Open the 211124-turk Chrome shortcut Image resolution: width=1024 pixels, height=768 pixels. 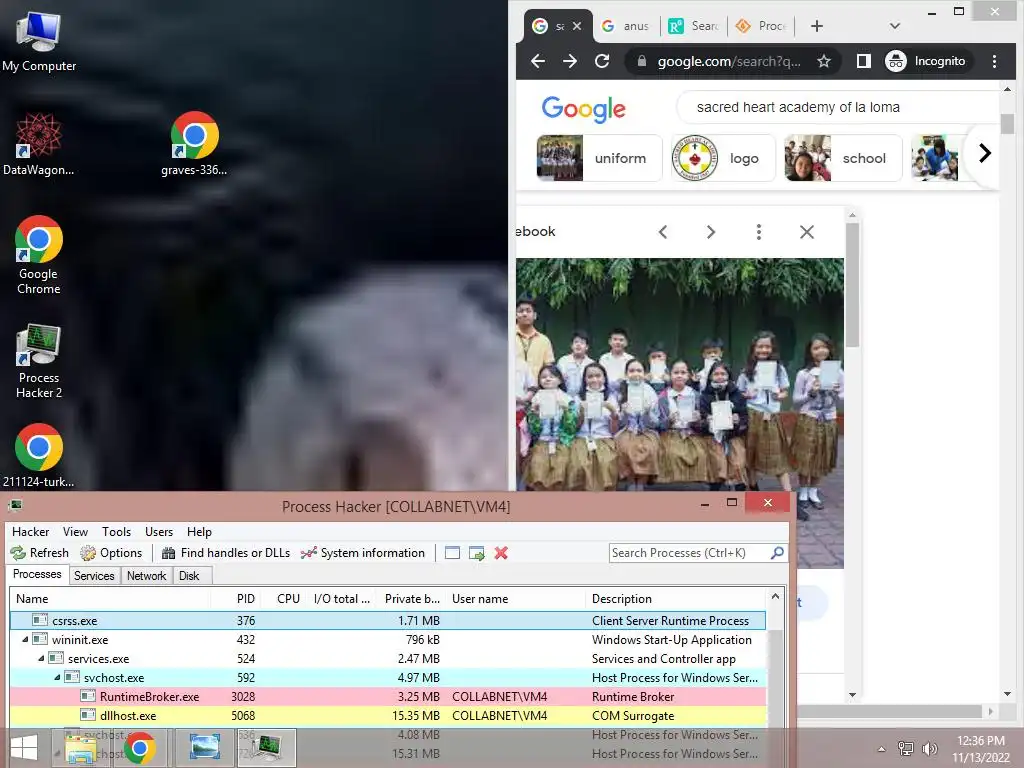[x=39, y=456]
